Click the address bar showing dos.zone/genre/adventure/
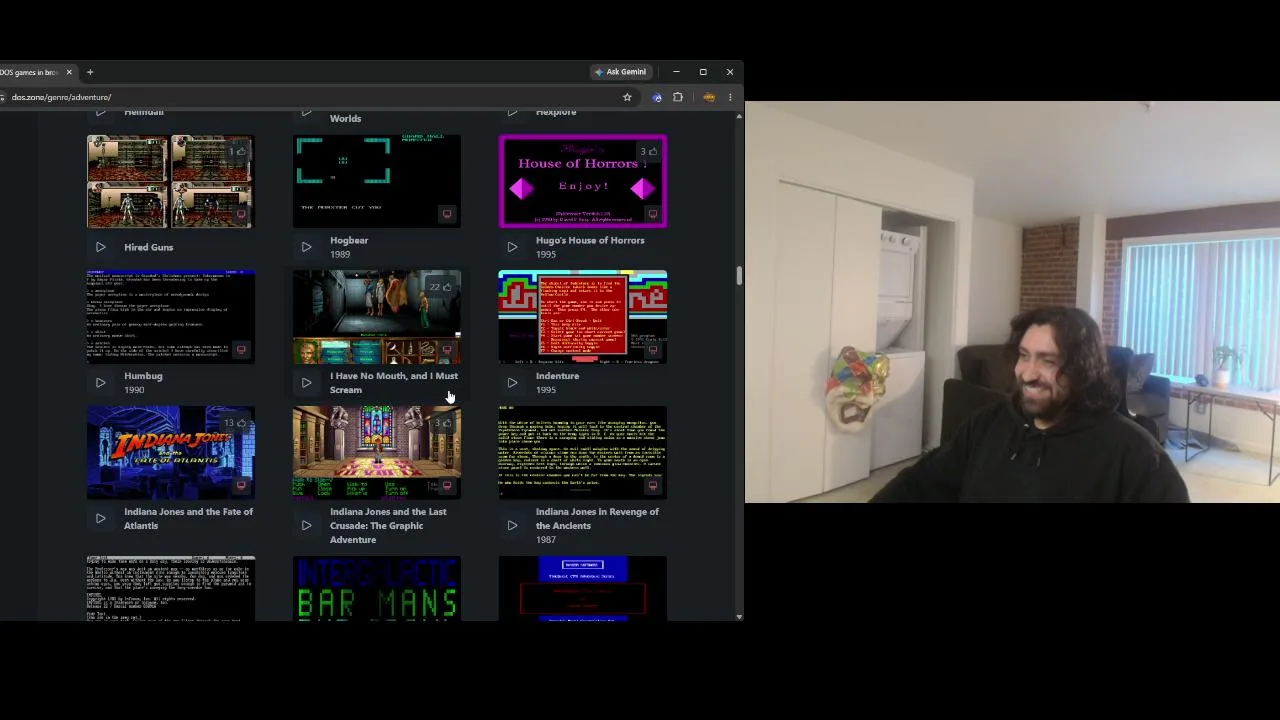Viewport: 1280px width, 720px height. tap(310, 97)
